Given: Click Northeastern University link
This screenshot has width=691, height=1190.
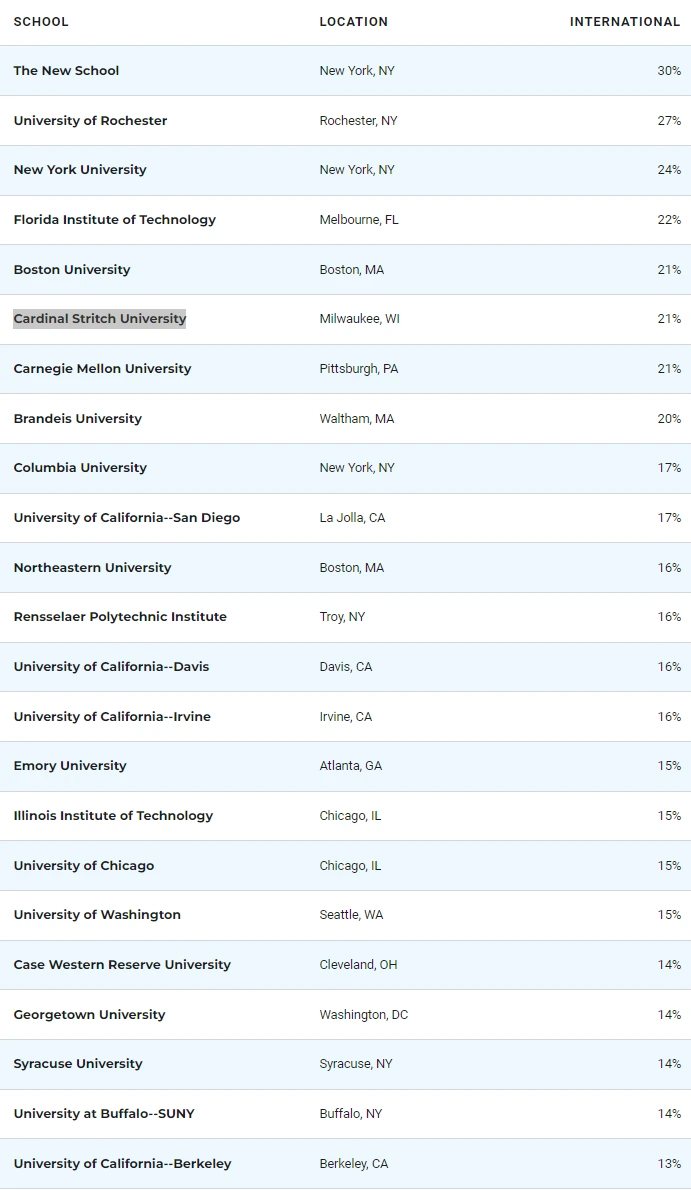Looking at the screenshot, I should click(92, 568).
